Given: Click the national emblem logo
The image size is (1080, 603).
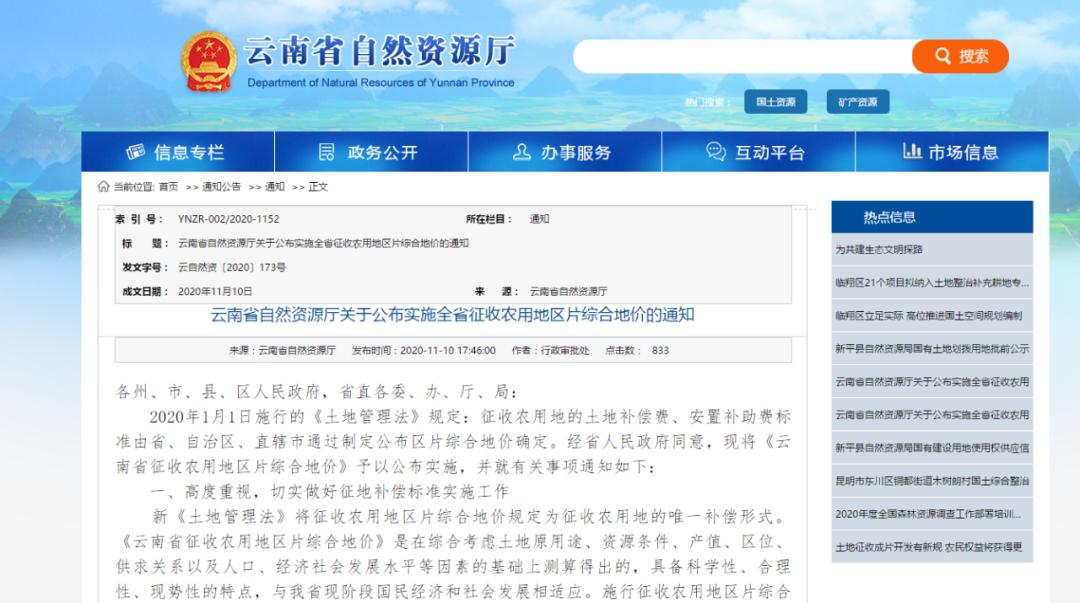Looking at the screenshot, I should tap(209, 63).
